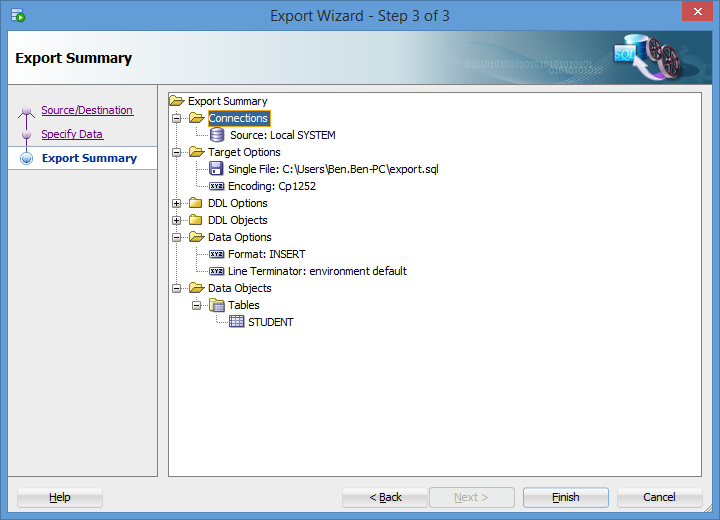Collapse the Connections tree node
This screenshot has height=520, width=720.
pos(177,118)
